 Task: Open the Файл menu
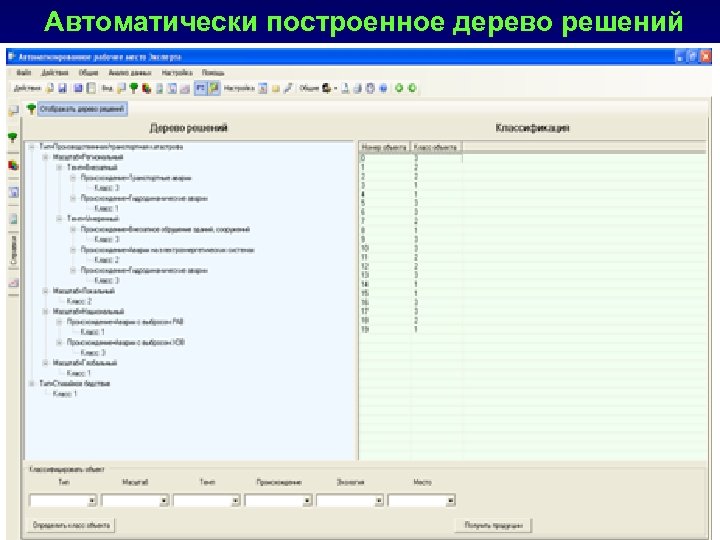click(23, 73)
